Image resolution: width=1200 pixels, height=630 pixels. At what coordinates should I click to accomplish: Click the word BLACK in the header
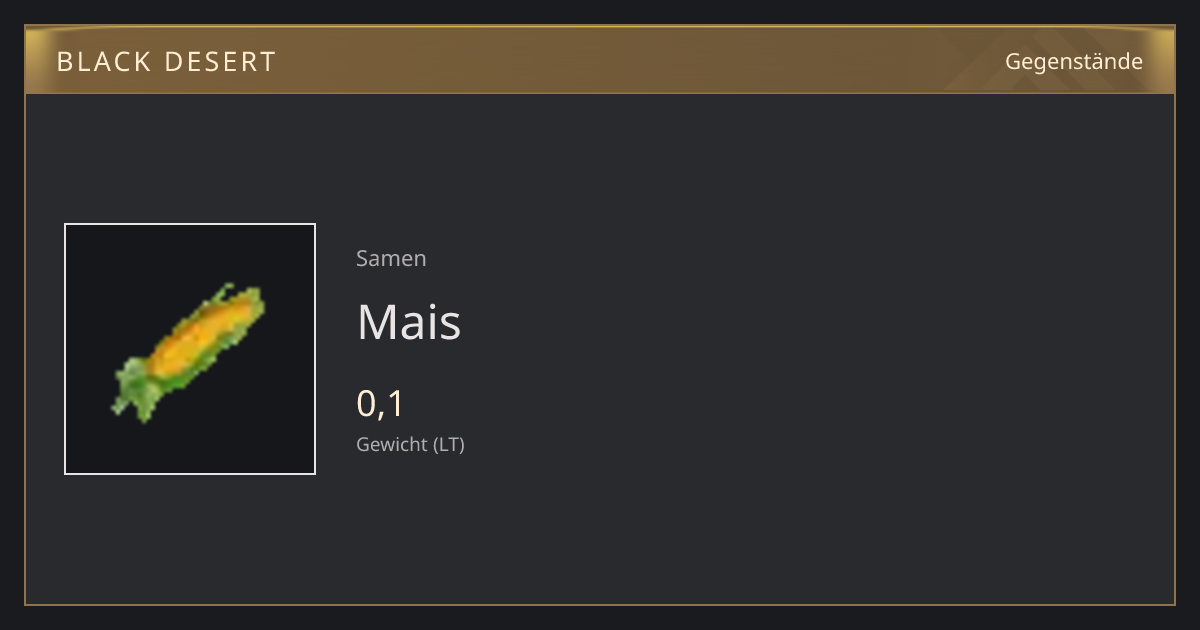(x=103, y=62)
